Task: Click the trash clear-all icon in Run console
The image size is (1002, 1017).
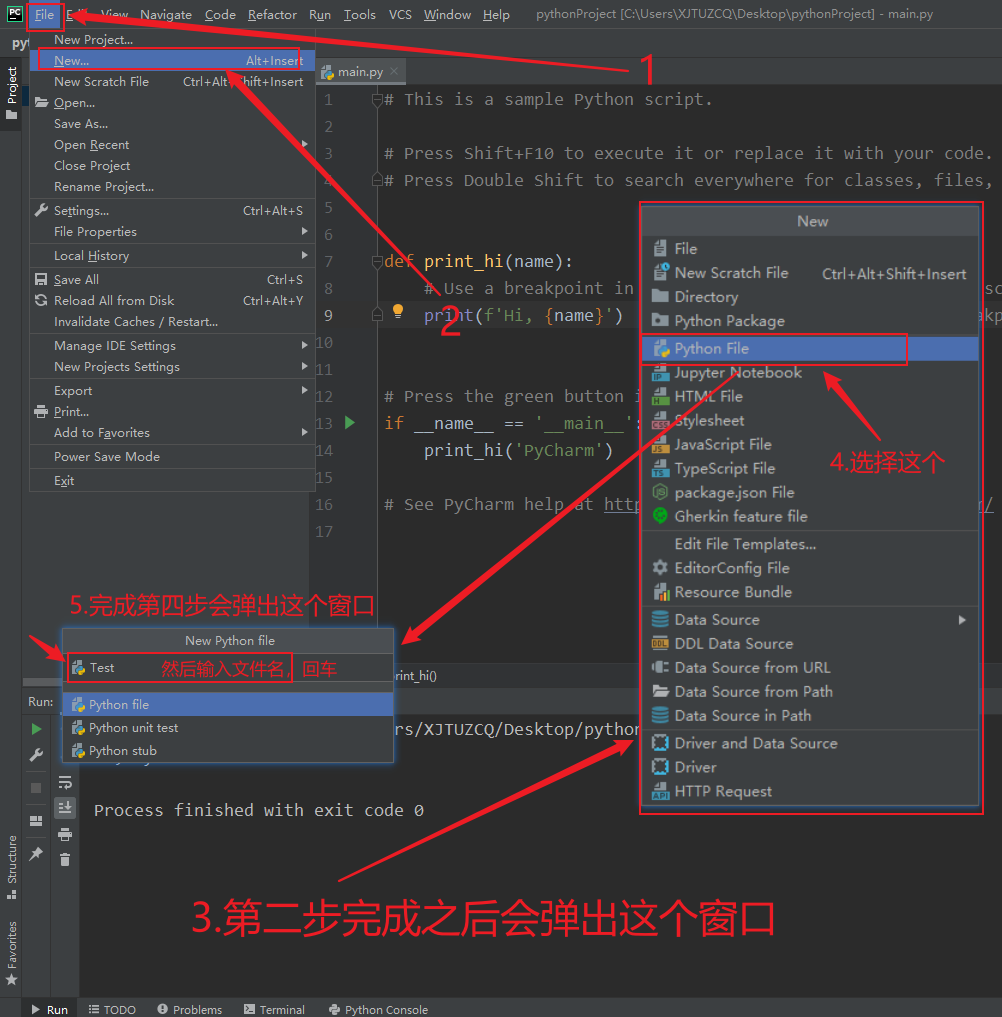Action: point(65,860)
